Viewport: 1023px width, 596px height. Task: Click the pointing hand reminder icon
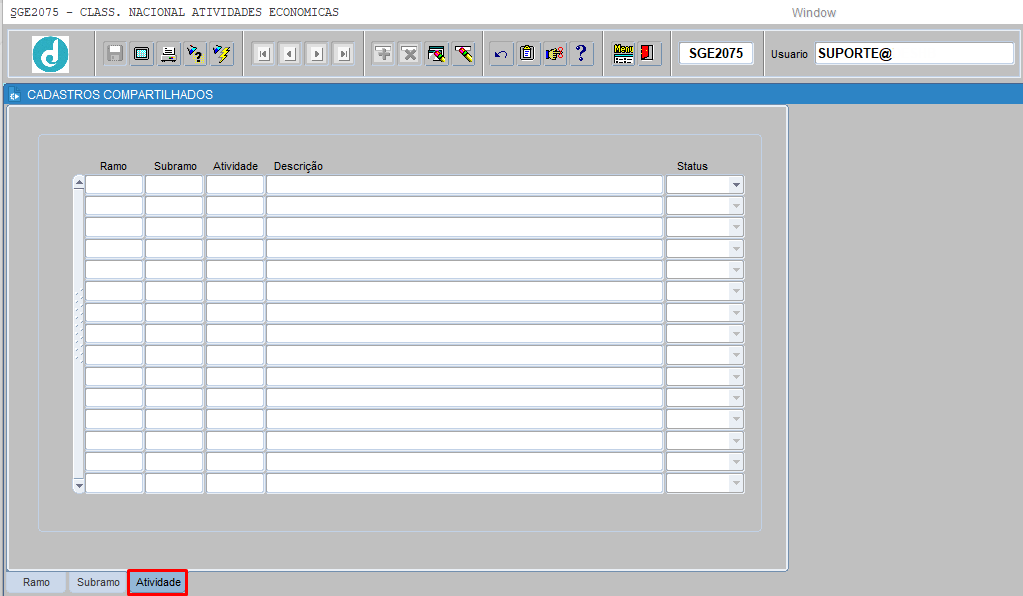click(x=555, y=53)
